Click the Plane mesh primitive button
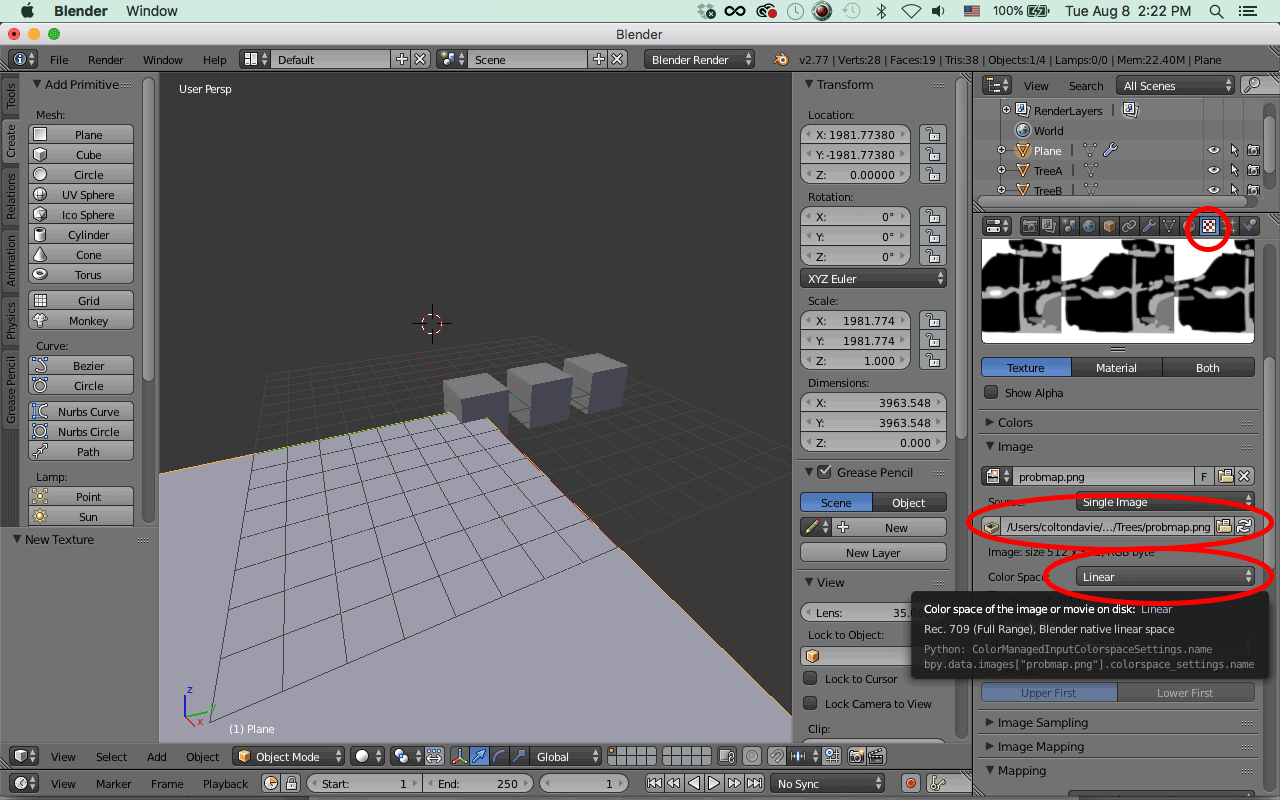Screen dimensions: 1280x800 (82, 135)
